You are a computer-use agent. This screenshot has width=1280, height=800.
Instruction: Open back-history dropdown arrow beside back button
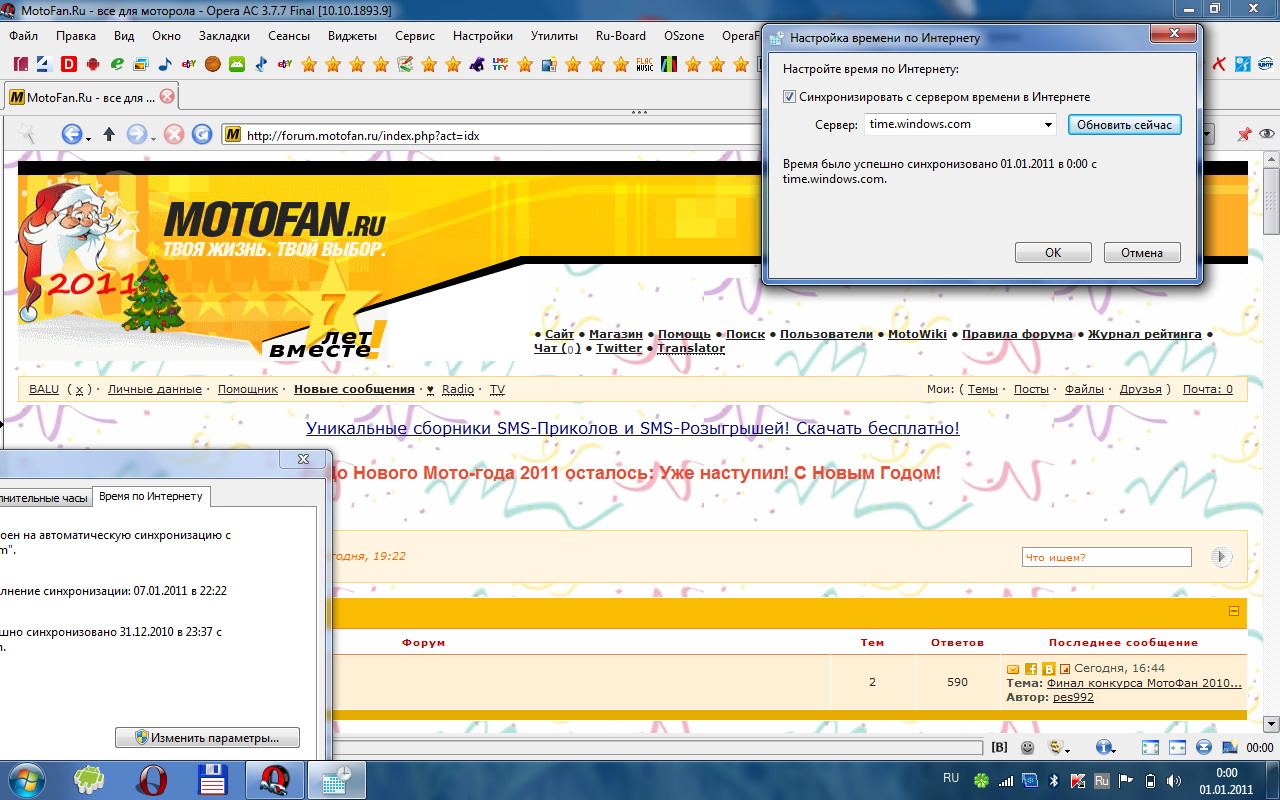tap(87, 138)
